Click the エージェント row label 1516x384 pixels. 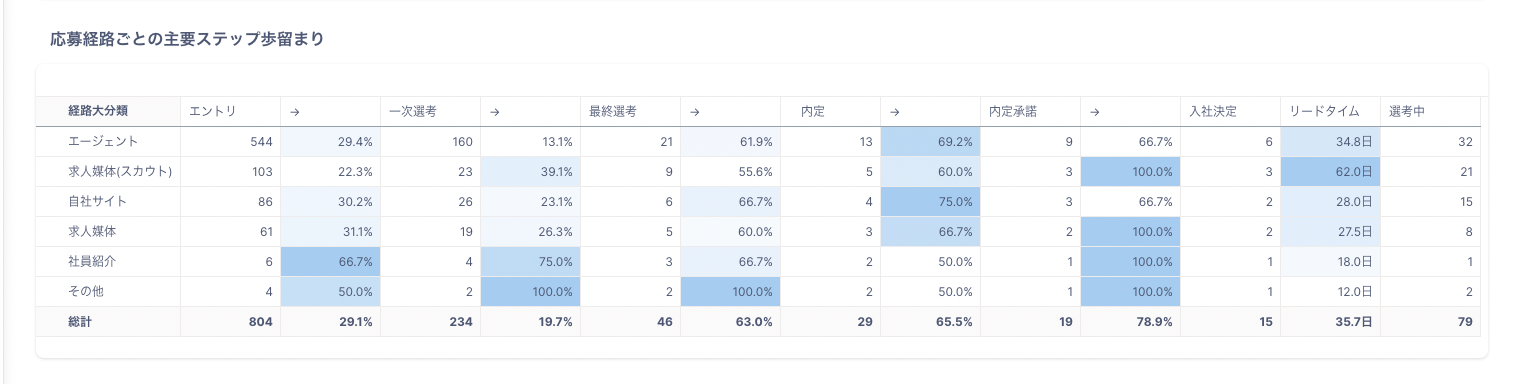point(103,142)
